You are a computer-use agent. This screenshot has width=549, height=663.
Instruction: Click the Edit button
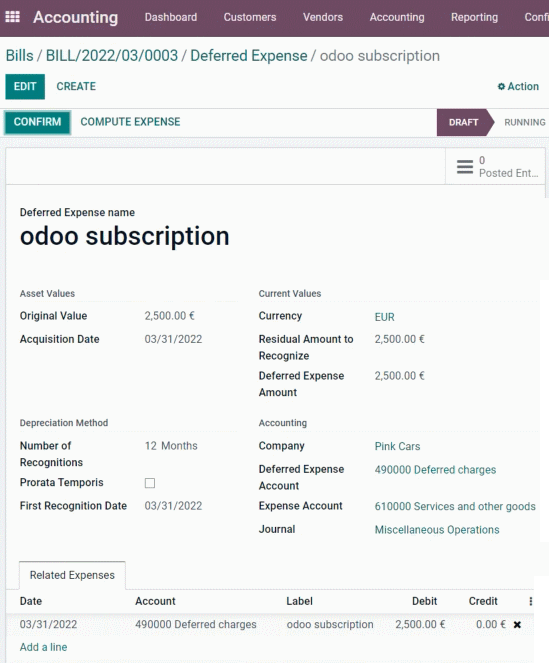click(x=25, y=87)
